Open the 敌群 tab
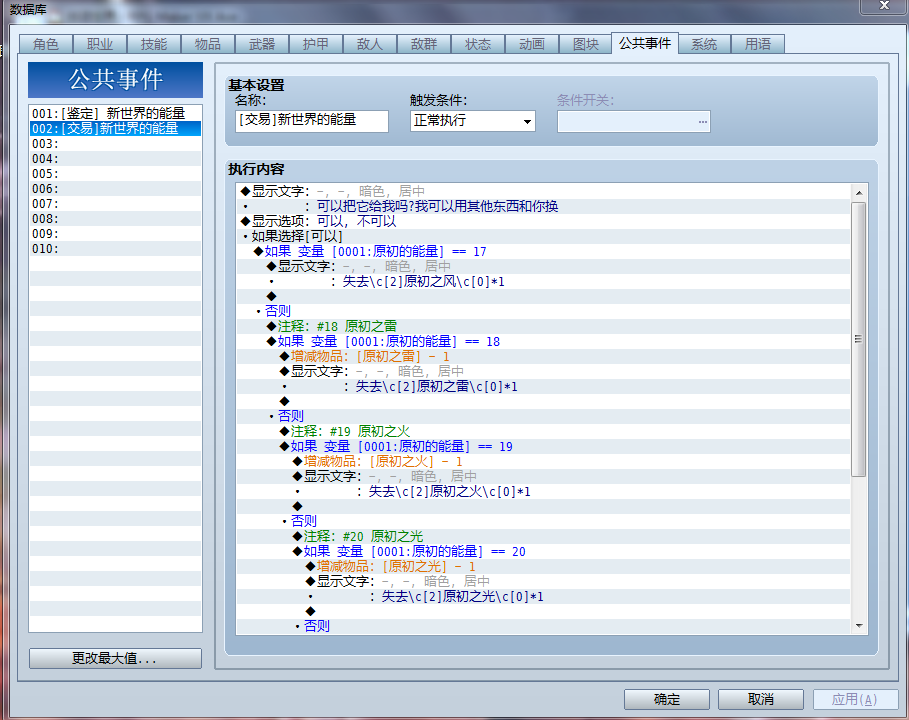 pos(423,44)
